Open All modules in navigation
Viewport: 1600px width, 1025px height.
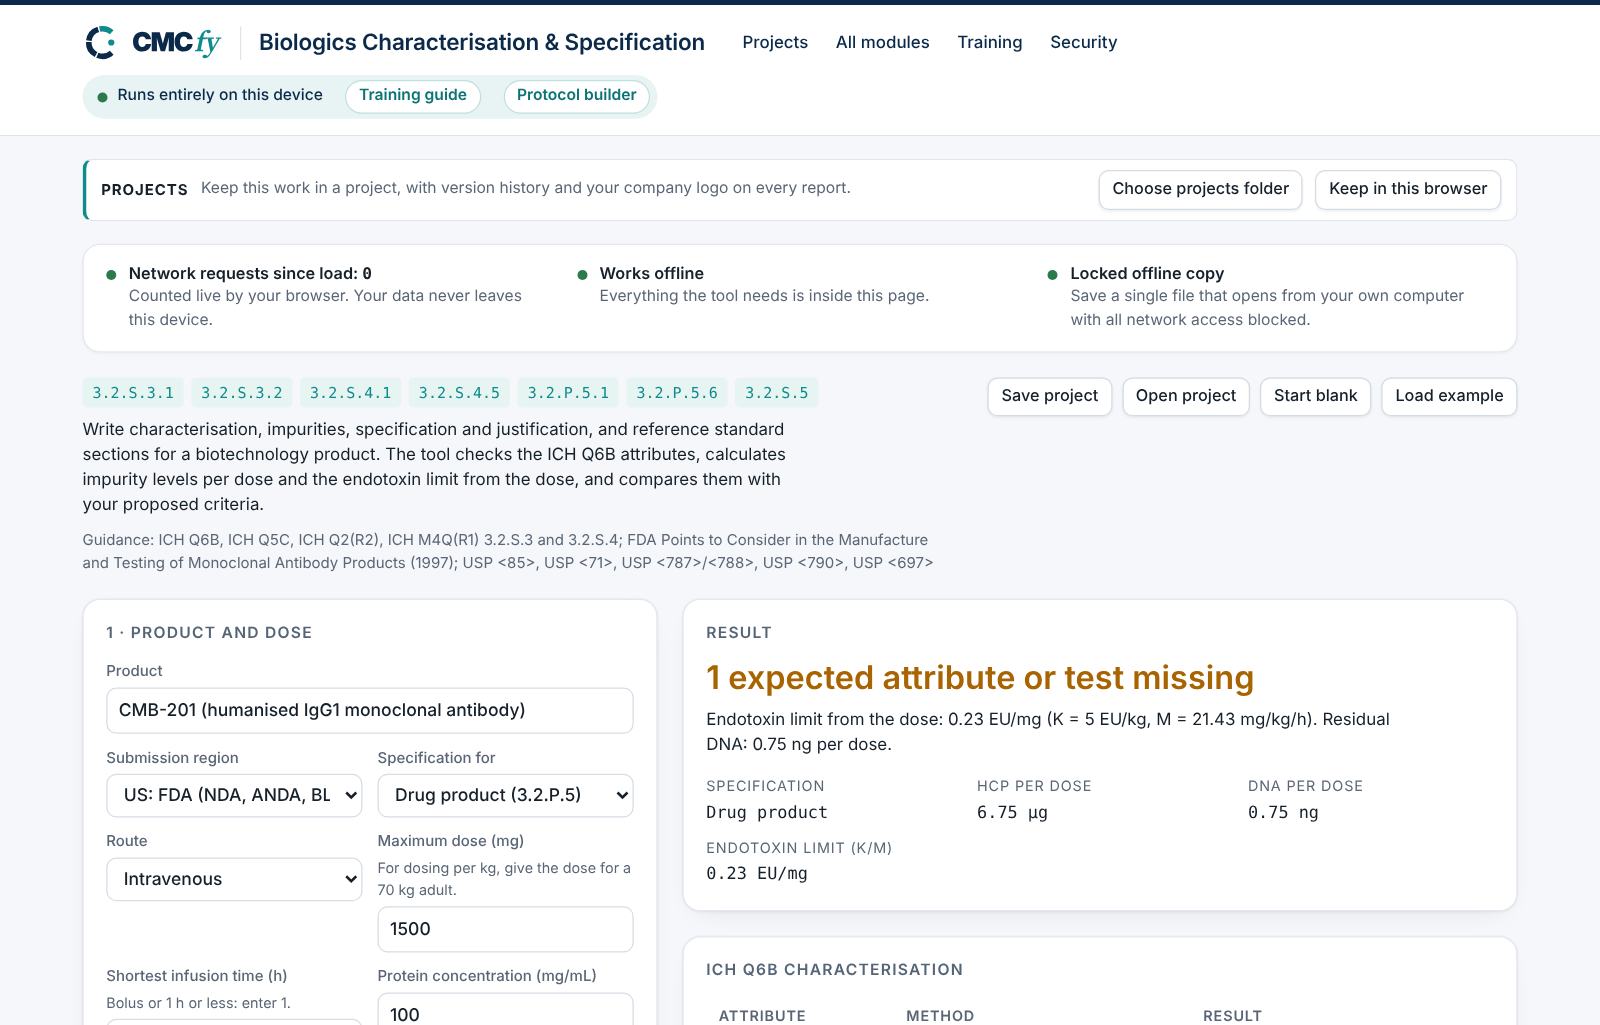(x=882, y=42)
